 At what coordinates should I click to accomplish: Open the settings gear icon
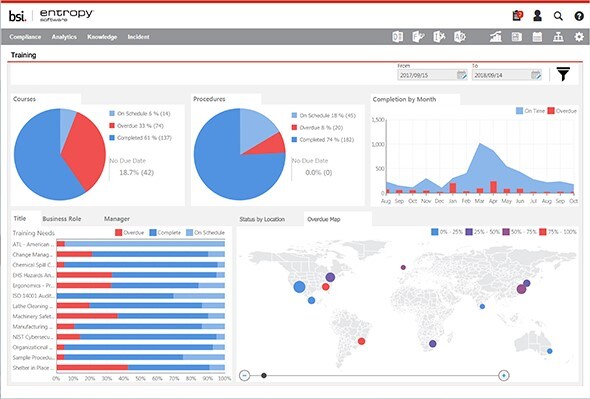pos(579,37)
